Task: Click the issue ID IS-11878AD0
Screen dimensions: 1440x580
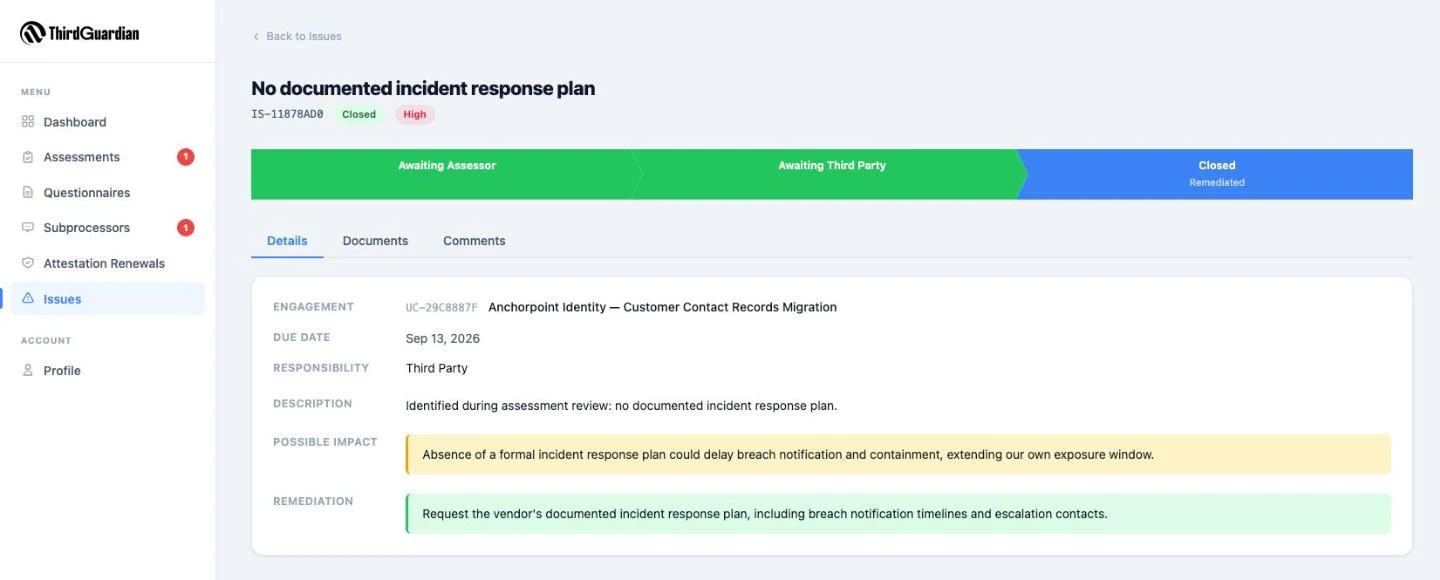Action: click(287, 114)
